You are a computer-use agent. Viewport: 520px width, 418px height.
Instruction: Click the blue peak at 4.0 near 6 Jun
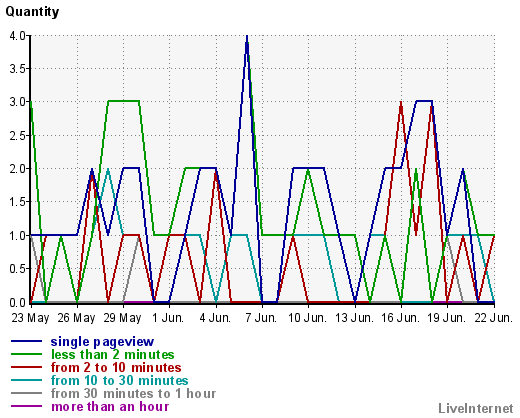tap(247, 37)
